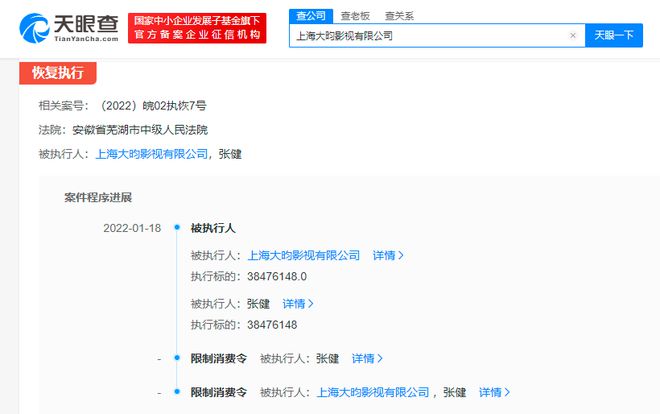
Task: Open 详情 next to 上海大昀影视有限公司 in timeline
Action: pos(388,255)
